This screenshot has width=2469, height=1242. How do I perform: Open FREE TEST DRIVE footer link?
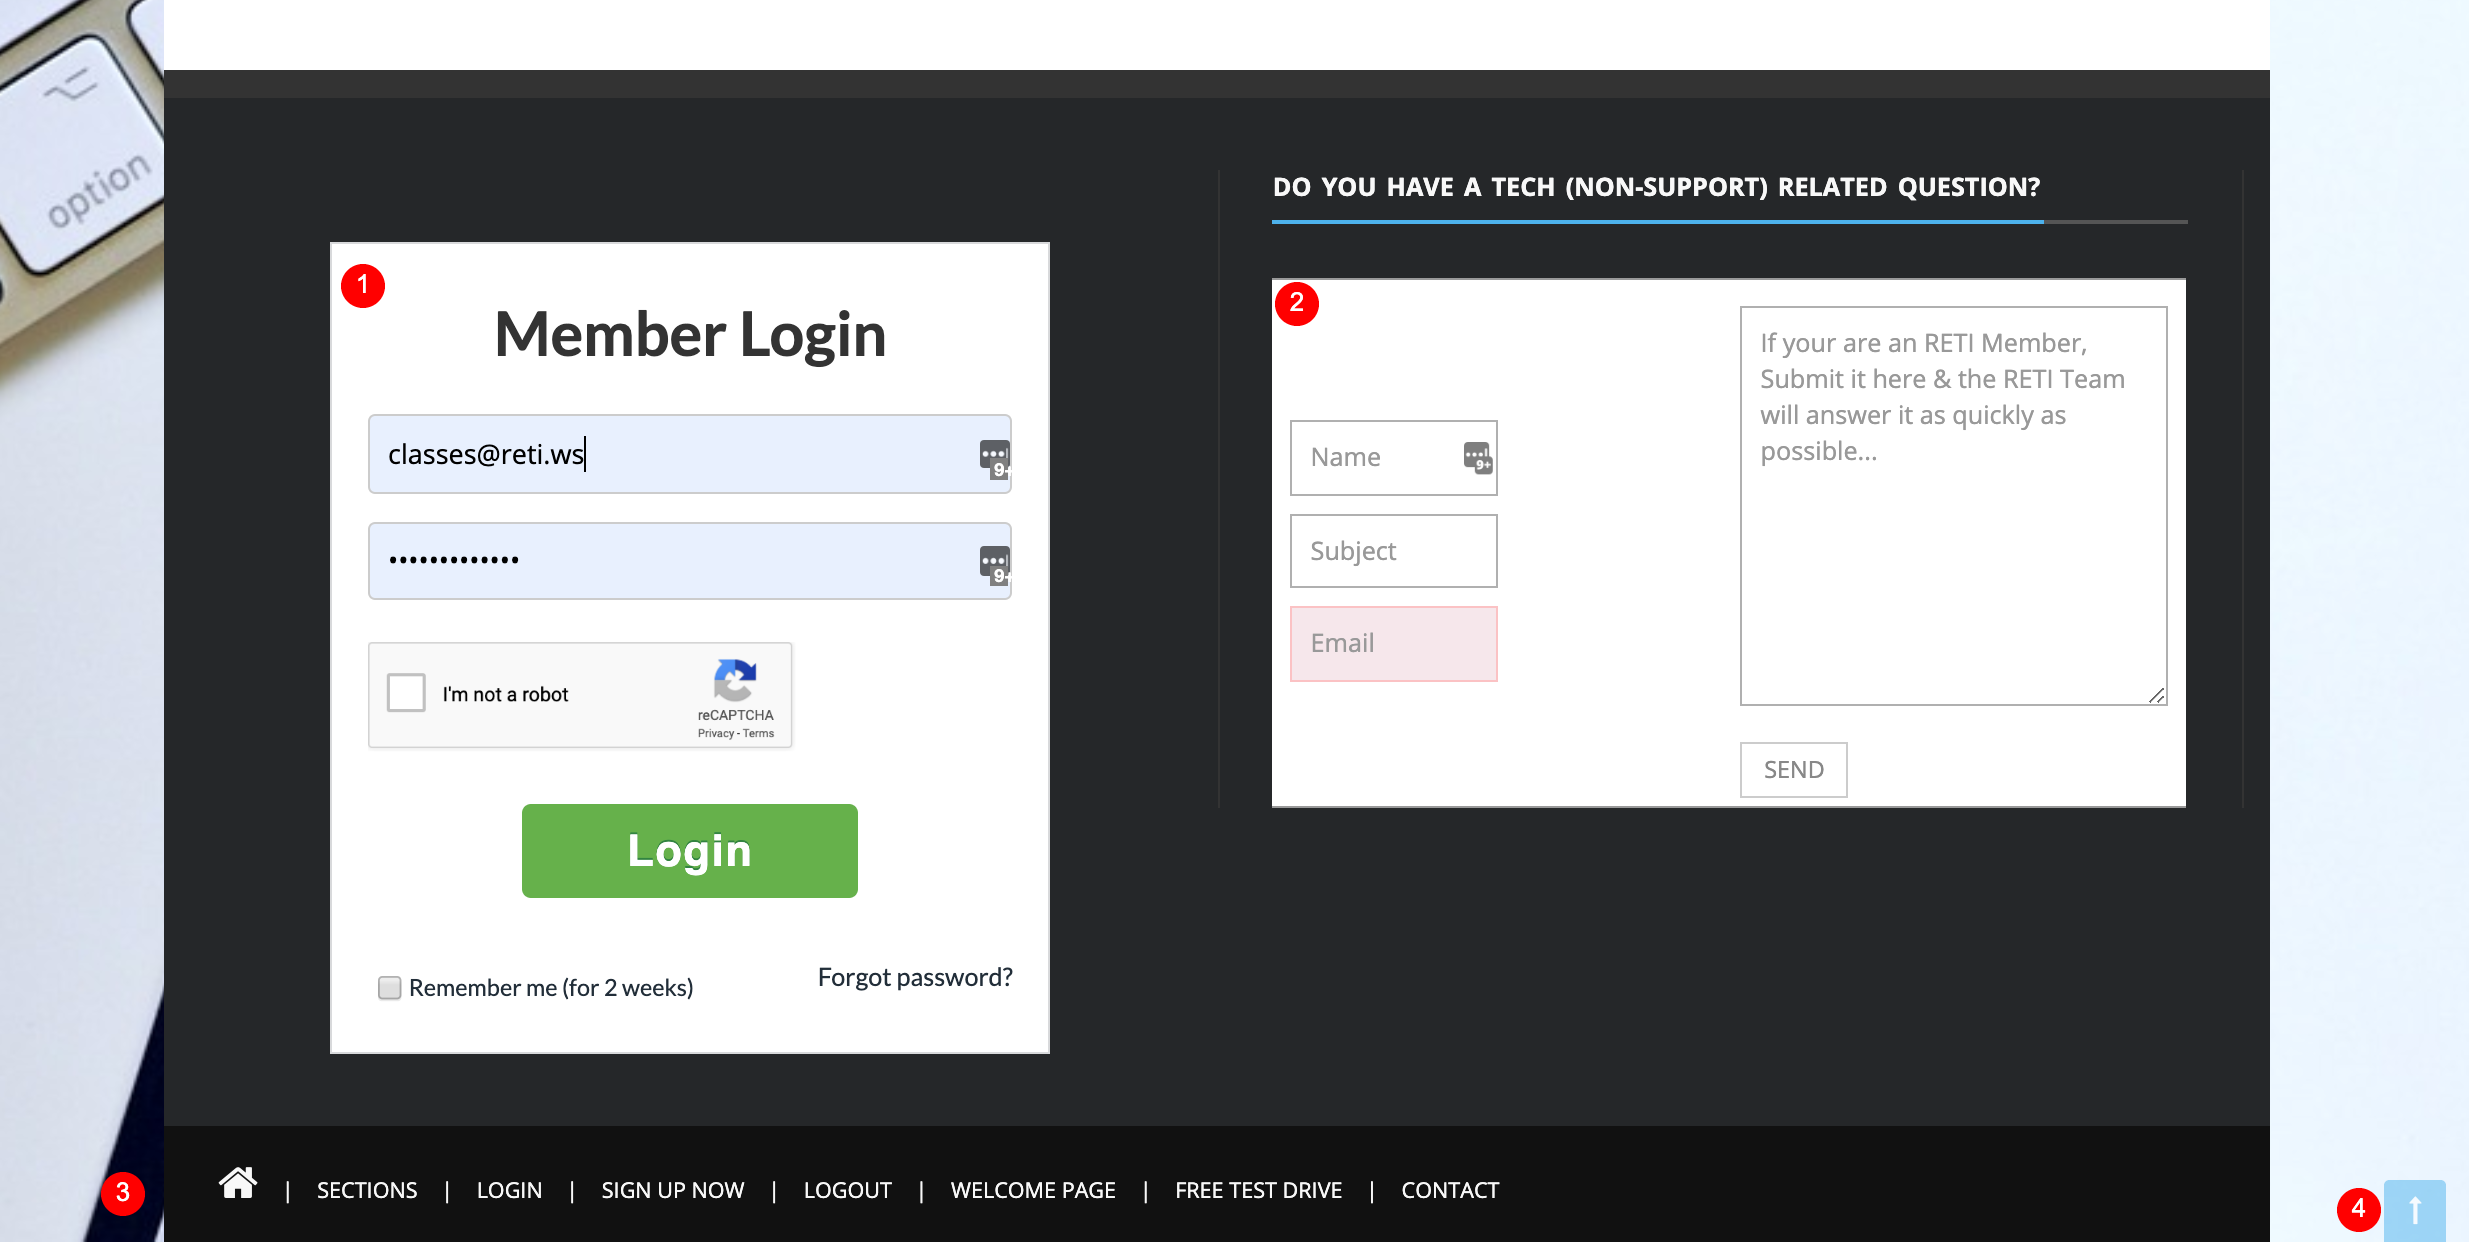tap(1259, 1190)
